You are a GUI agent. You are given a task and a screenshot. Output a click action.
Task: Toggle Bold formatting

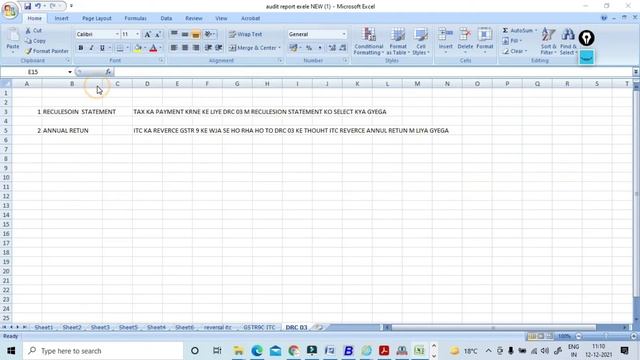(x=81, y=48)
